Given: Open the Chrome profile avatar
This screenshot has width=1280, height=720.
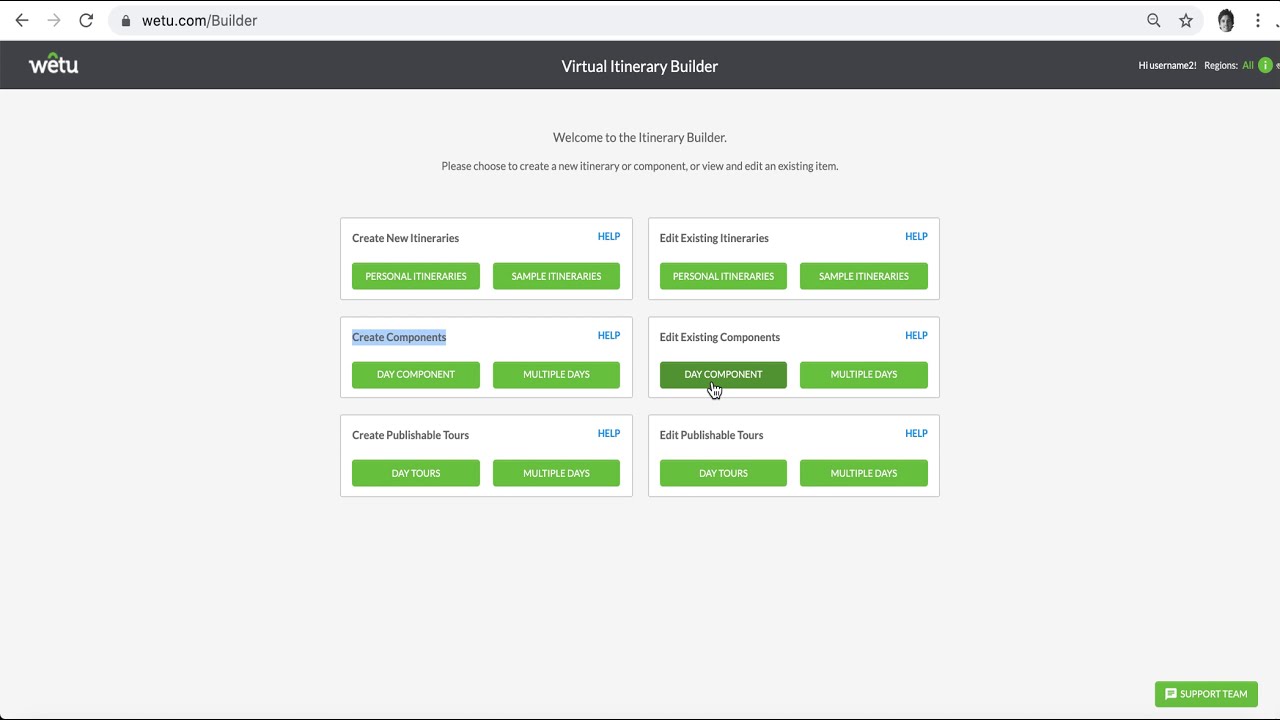Looking at the screenshot, I should (1226, 20).
